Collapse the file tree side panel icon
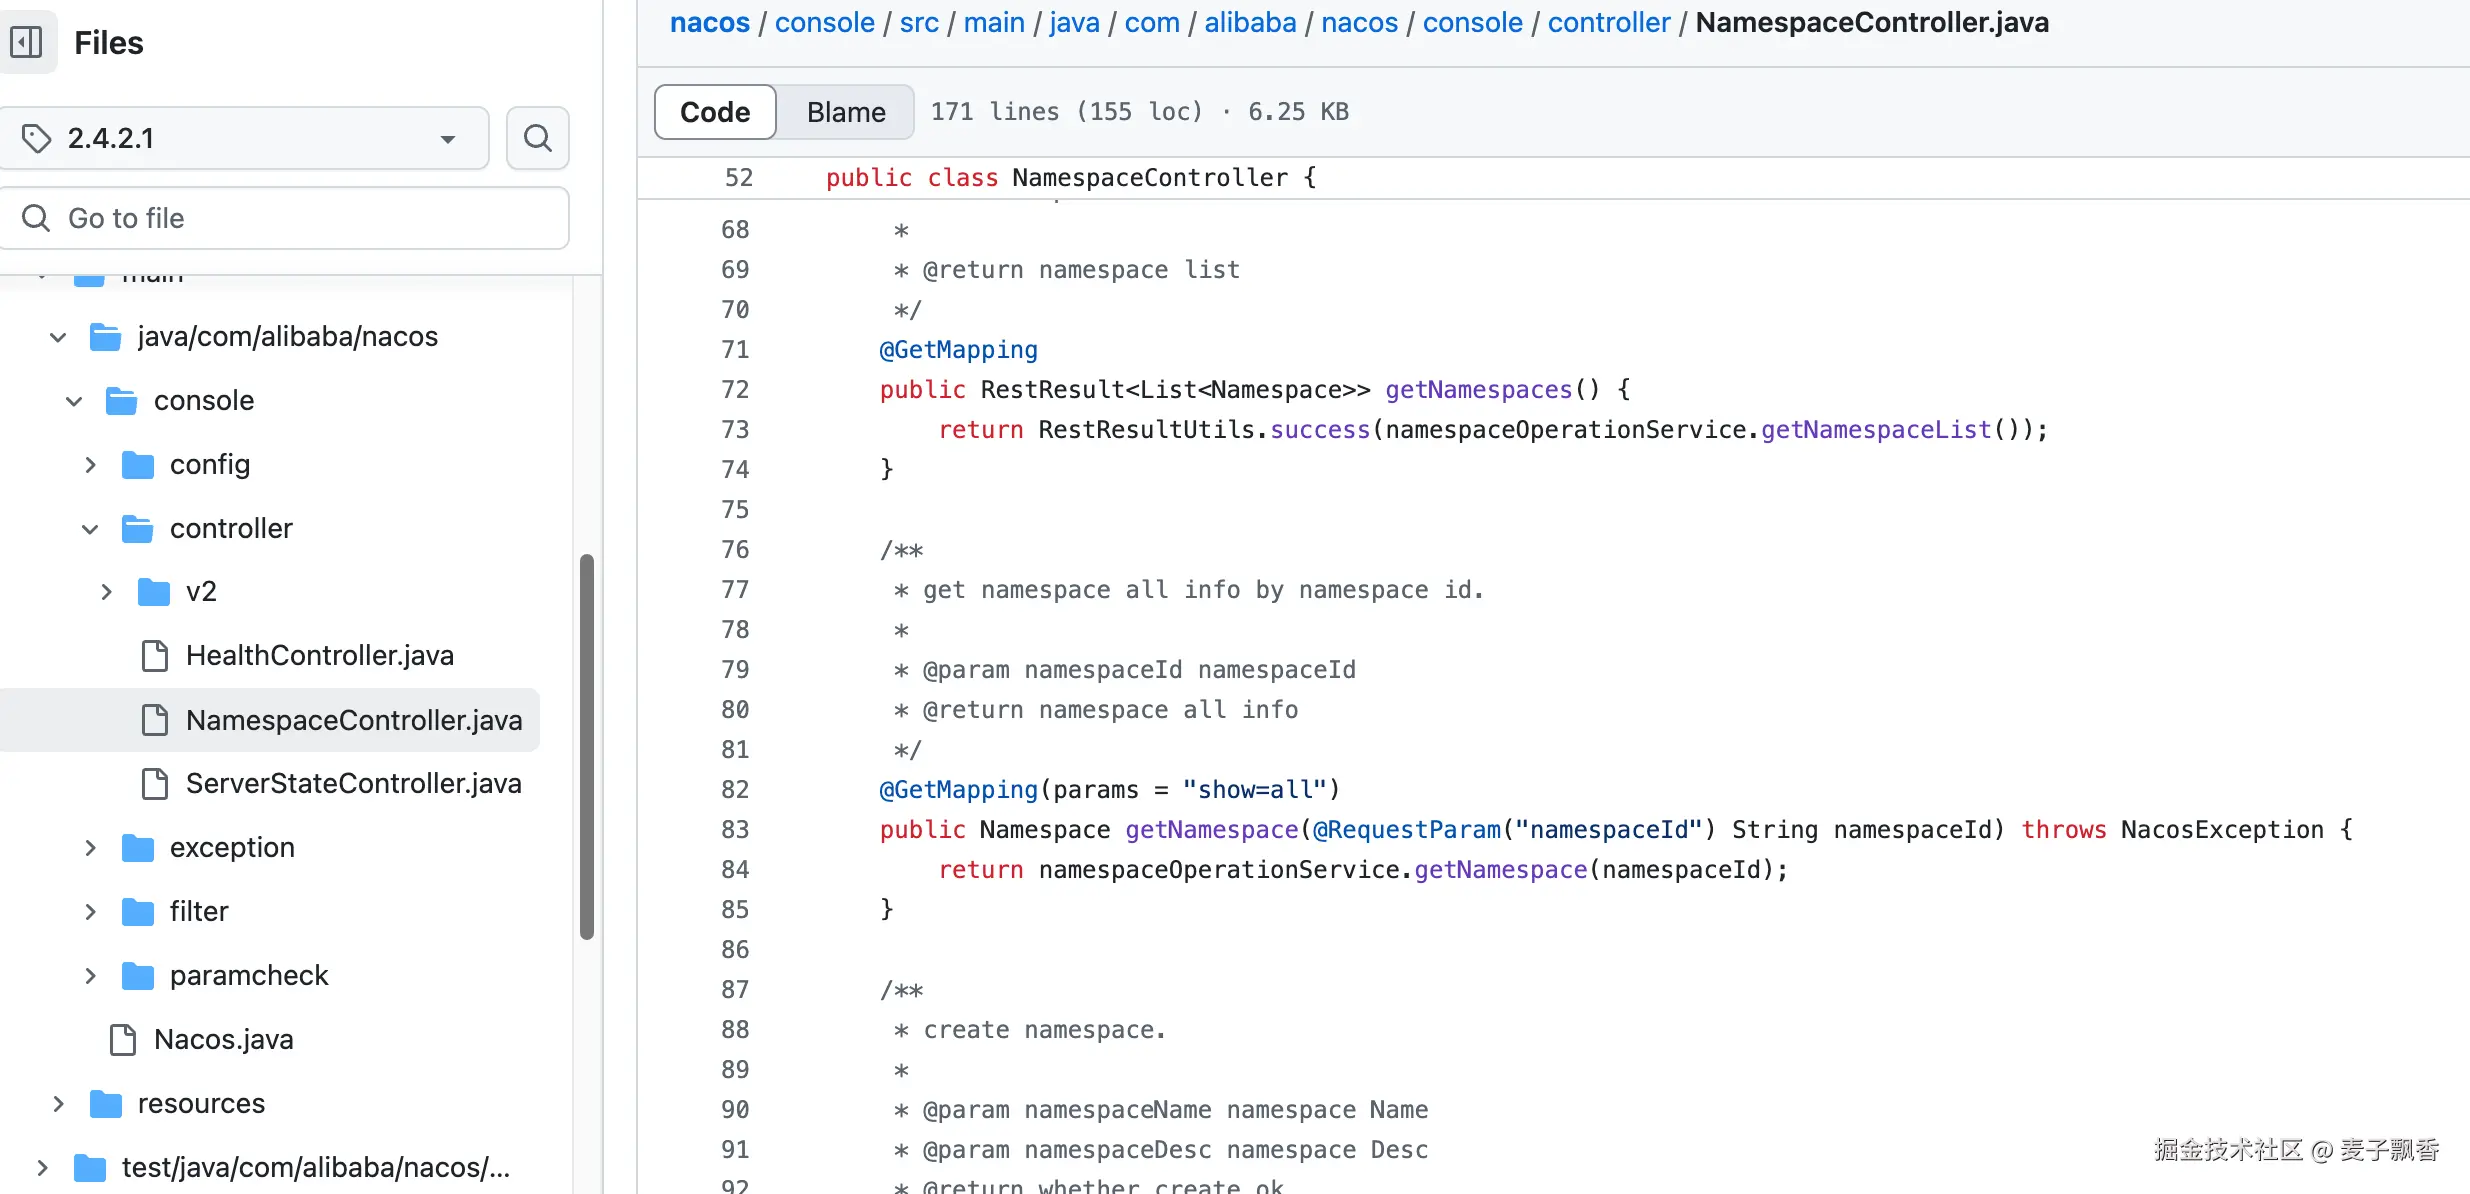 point(26,42)
